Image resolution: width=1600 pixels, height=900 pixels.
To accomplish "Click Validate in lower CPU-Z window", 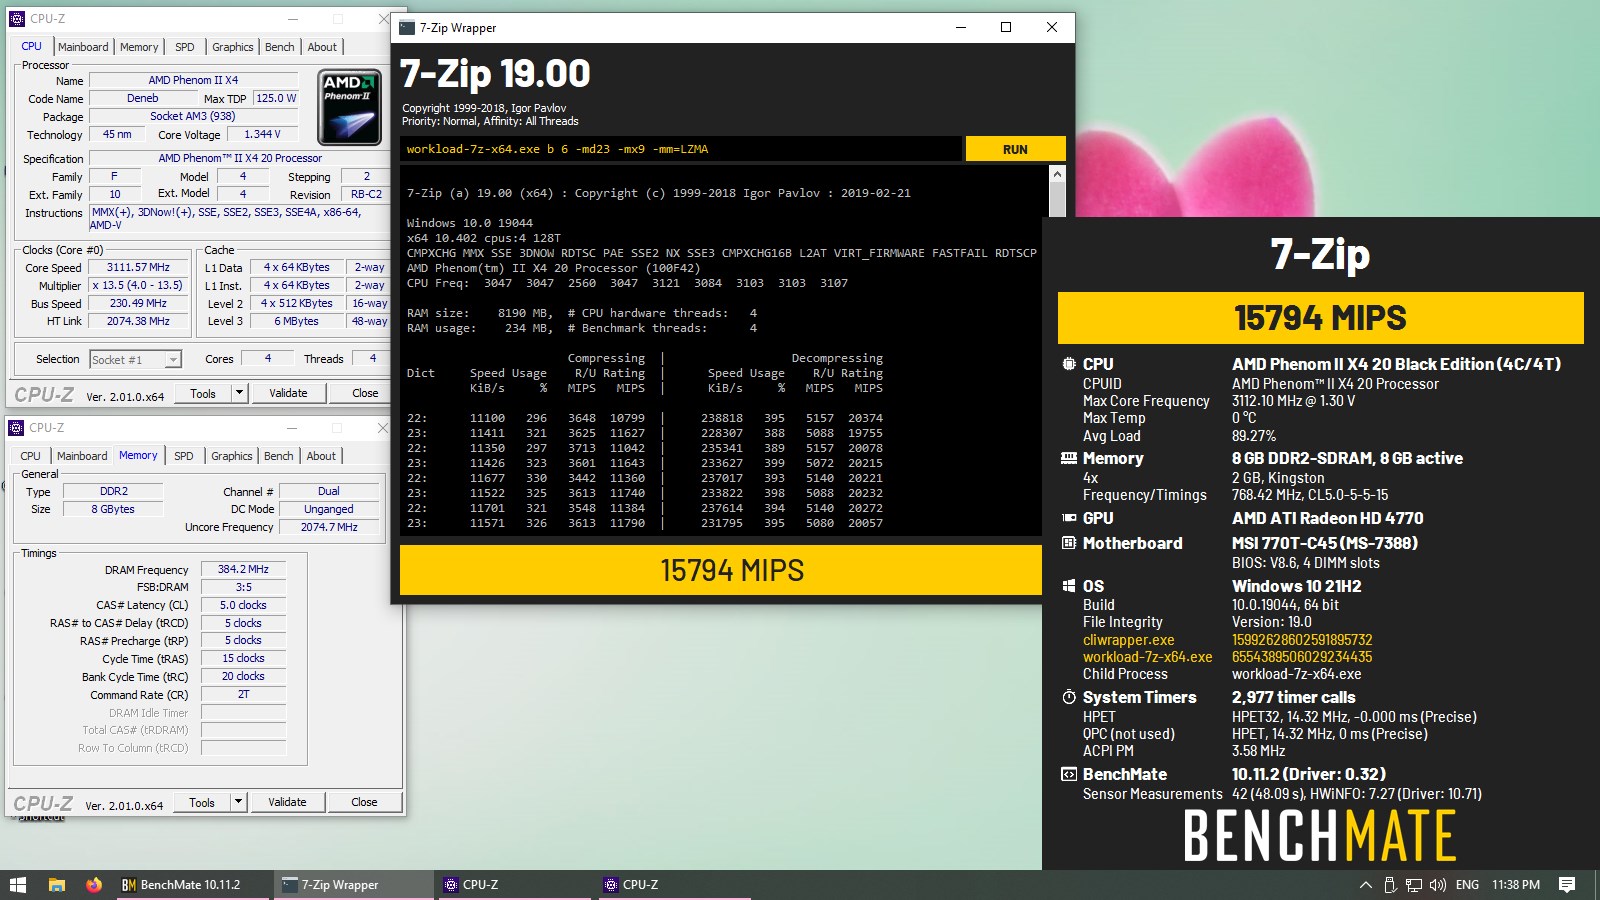I will coord(287,802).
